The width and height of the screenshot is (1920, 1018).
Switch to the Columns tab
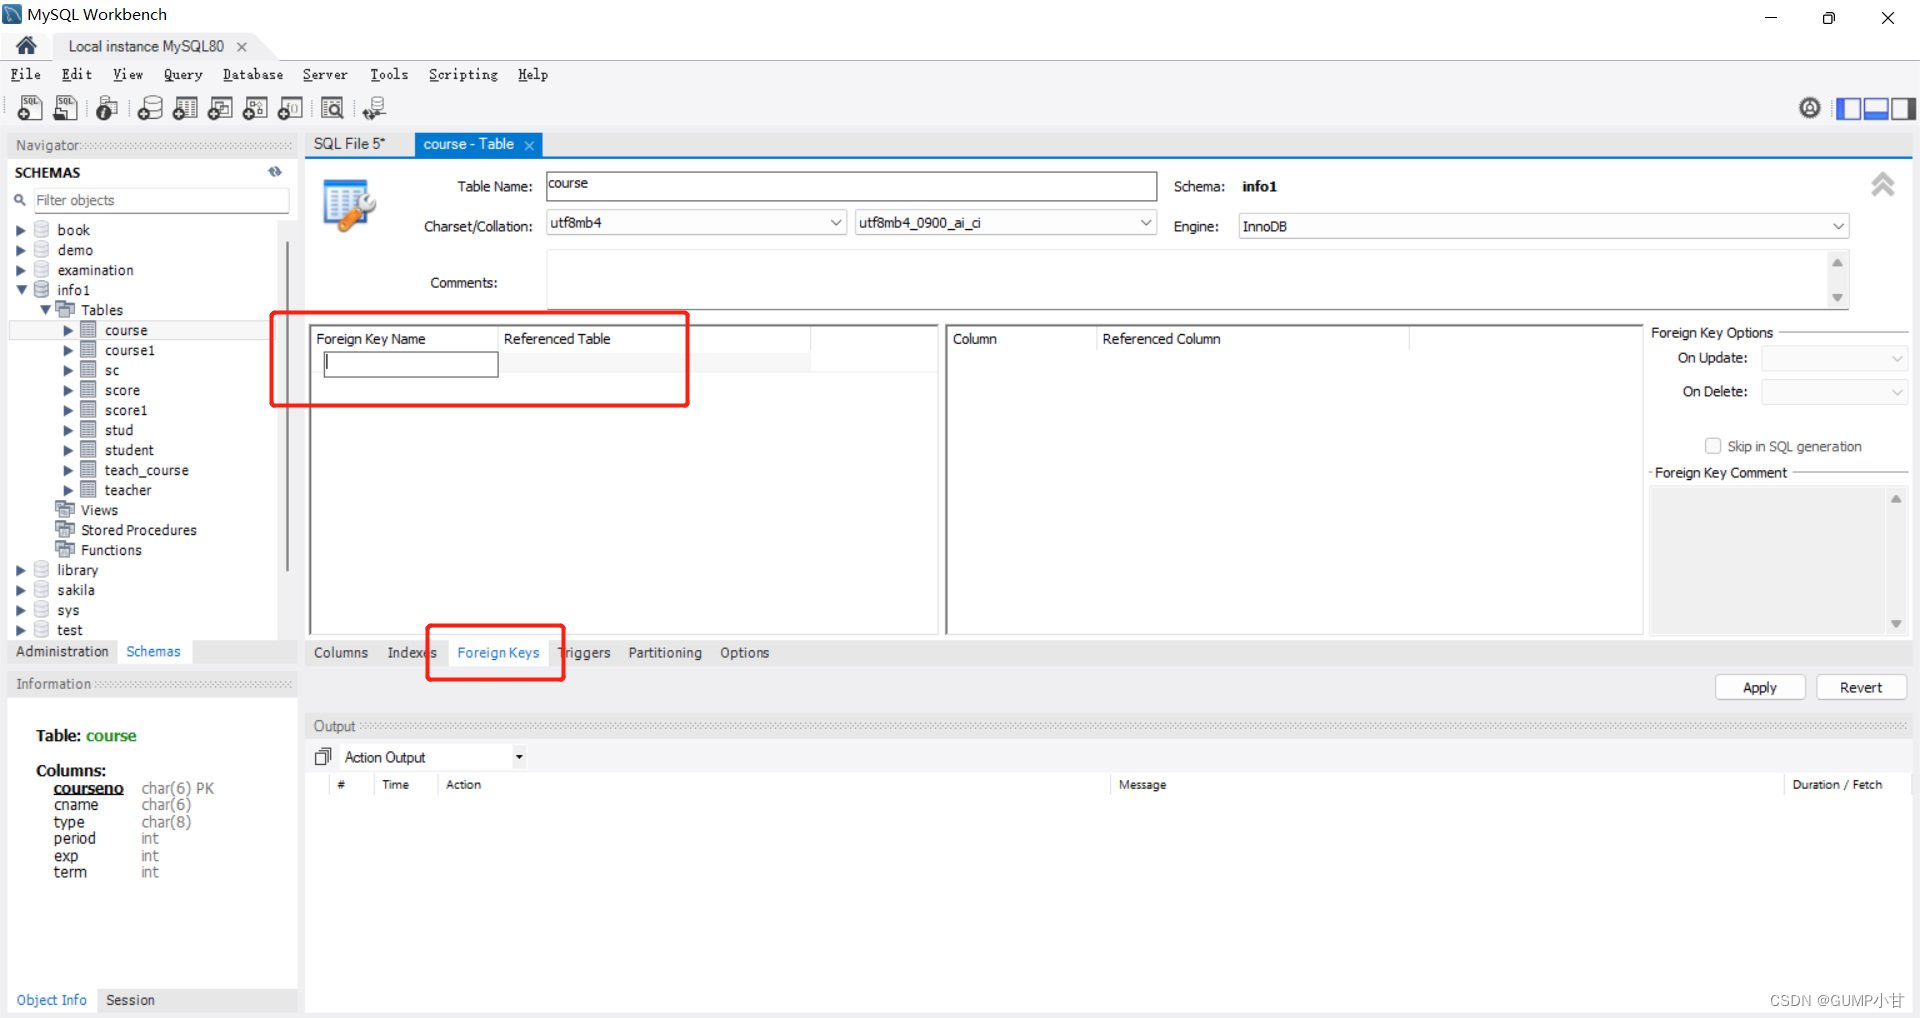click(x=341, y=653)
